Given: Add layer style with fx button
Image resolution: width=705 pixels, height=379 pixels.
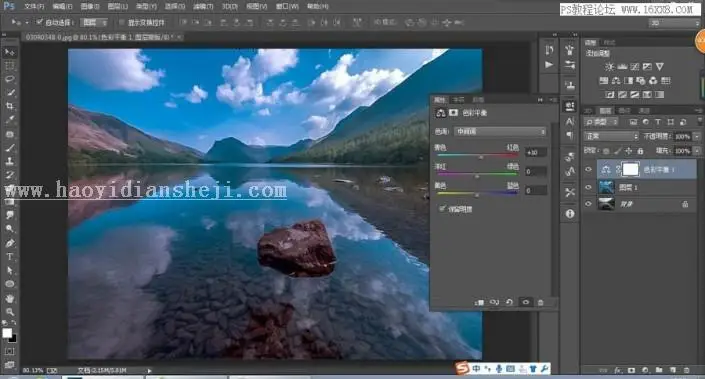Looking at the screenshot, I should pos(618,370).
